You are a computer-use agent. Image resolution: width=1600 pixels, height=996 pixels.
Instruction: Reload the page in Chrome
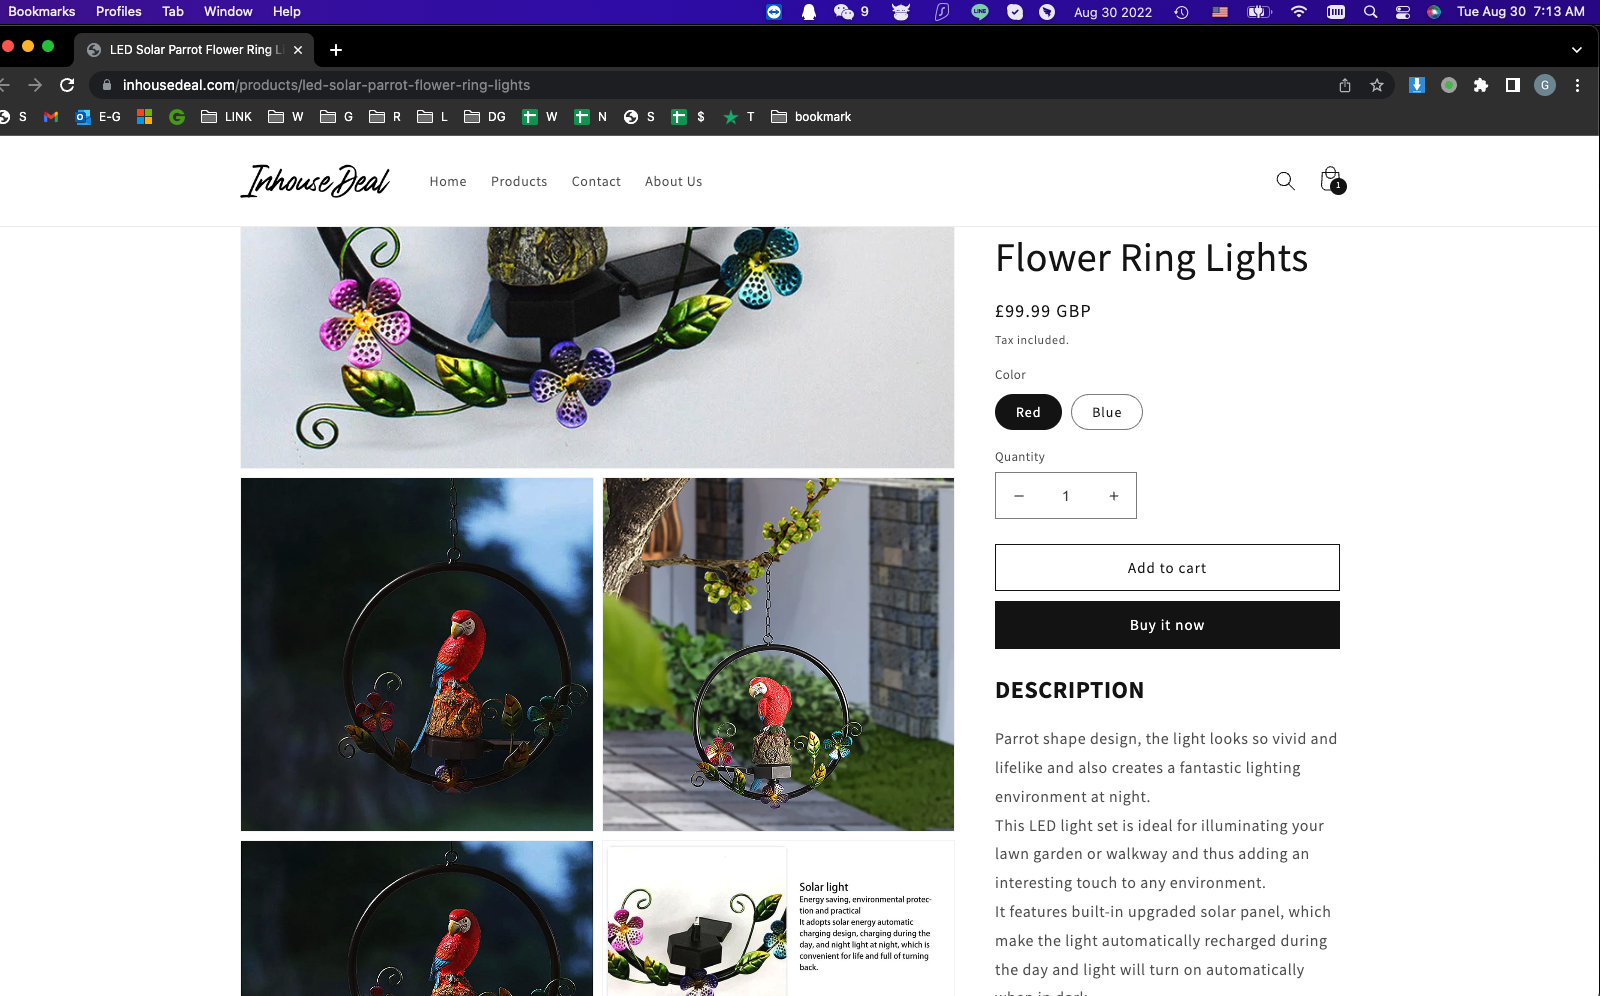pos(67,85)
